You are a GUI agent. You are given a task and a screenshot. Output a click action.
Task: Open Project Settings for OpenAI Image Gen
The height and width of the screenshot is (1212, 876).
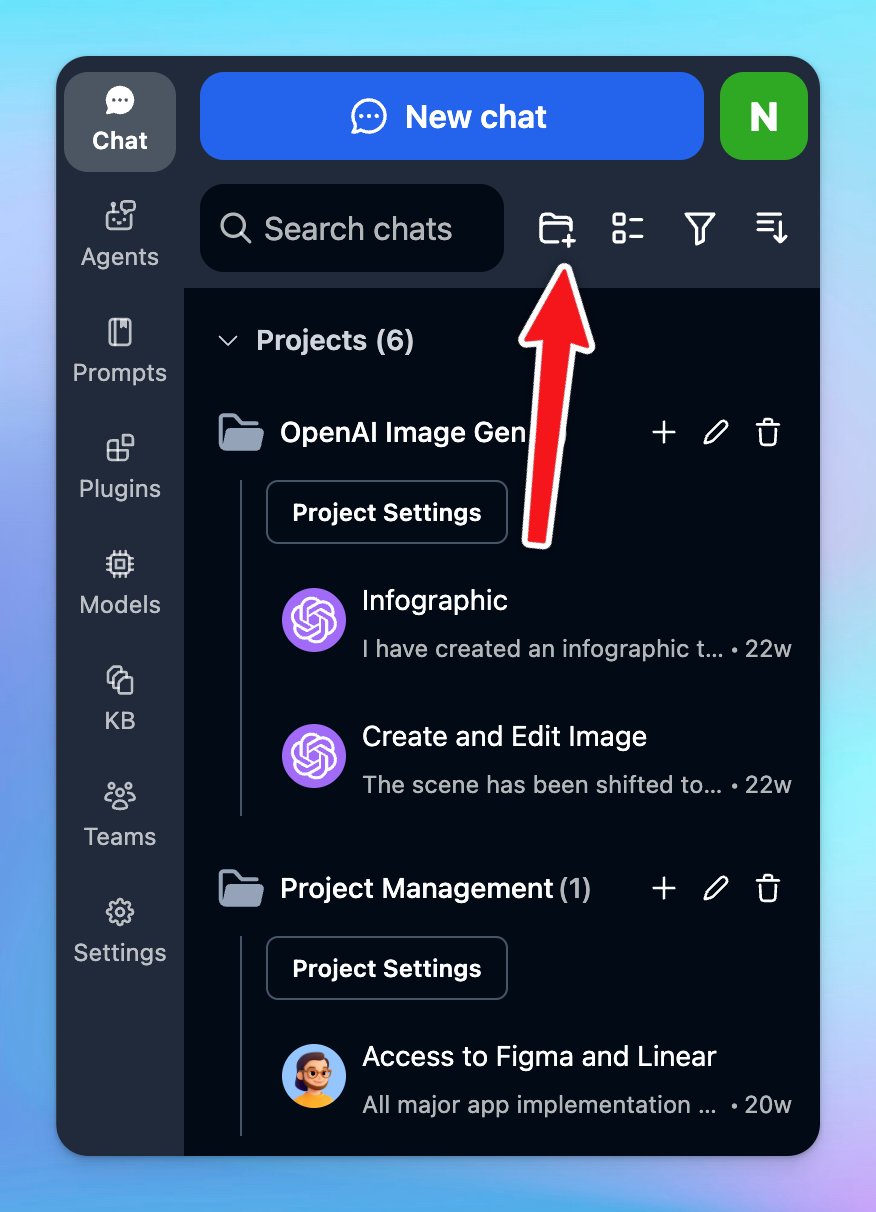387,513
